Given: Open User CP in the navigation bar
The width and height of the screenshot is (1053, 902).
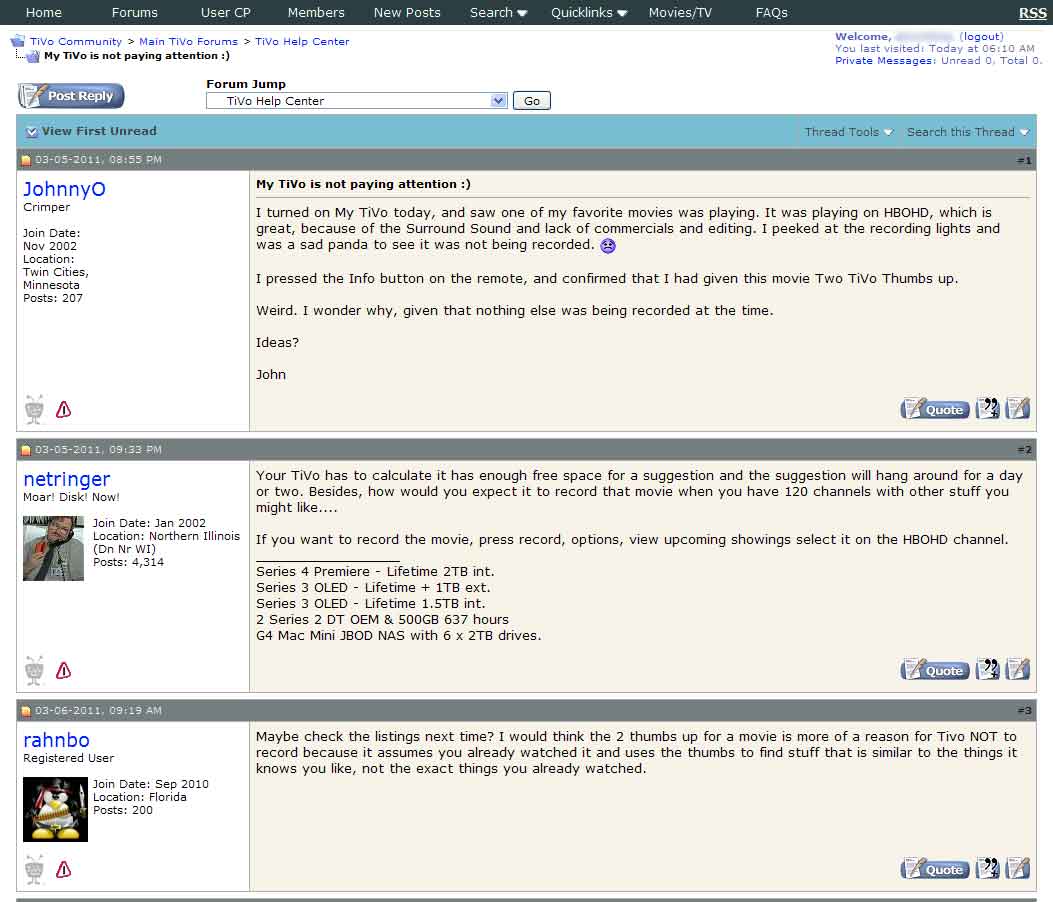Looking at the screenshot, I should (x=226, y=13).
